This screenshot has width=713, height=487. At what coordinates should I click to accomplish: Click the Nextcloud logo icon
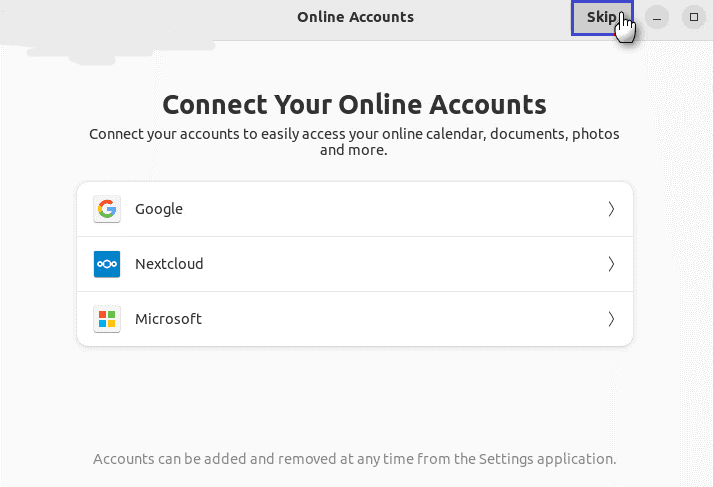tap(107, 264)
